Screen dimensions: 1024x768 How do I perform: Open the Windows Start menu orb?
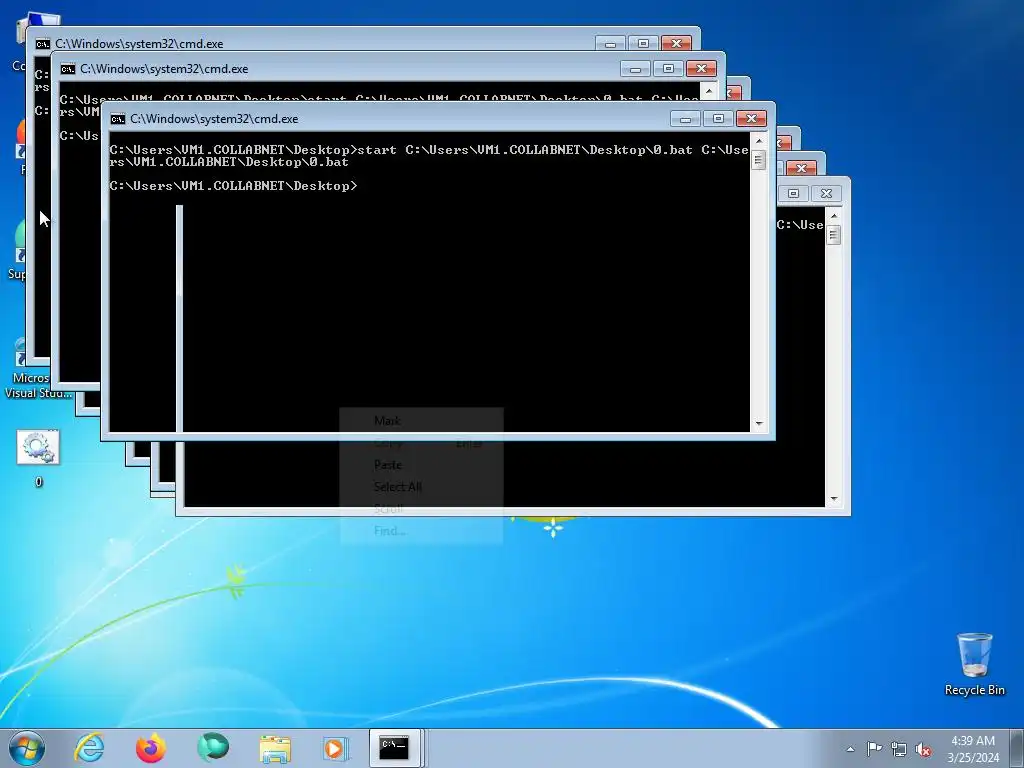(27, 748)
